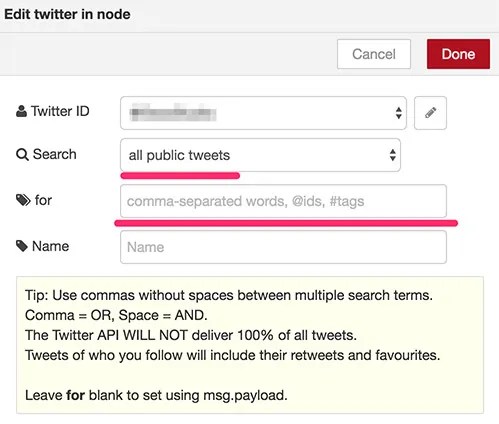The image size is (499, 424).
Task: Click the up-down arrows in Twitter ID select
Action: [398, 113]
